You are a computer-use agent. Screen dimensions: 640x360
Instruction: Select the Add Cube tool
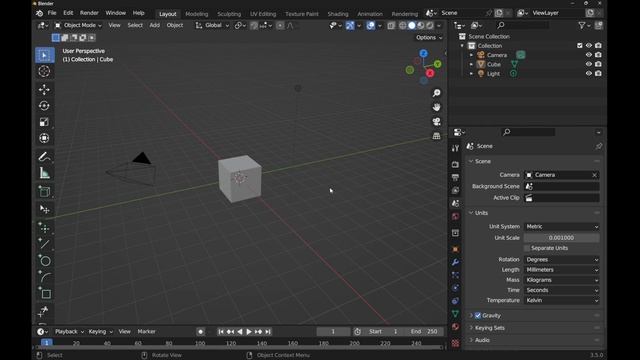[x=44, y=191]
